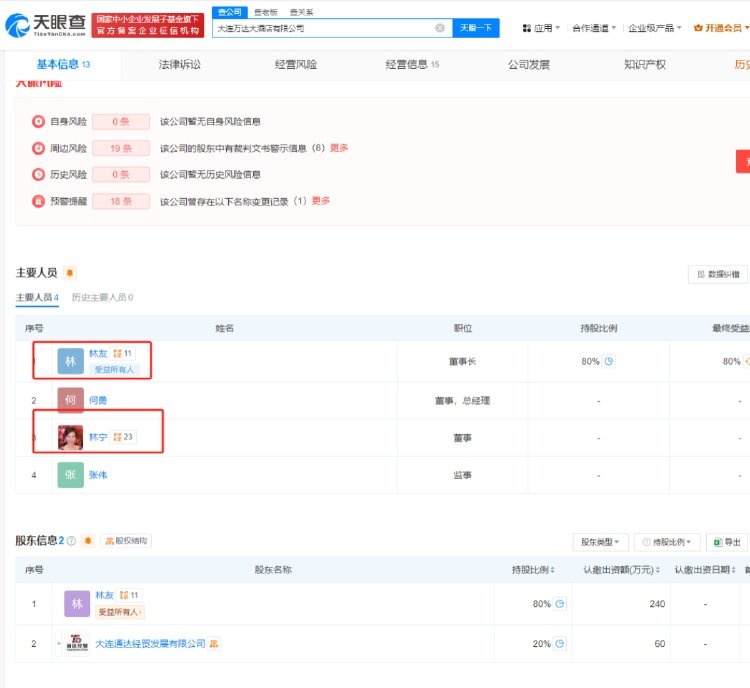The height and width of the screenshot is (688, 750).
Task: Click the pie icon next to 董事长's 80%
Action: pyautogui.click(x=608, y=361)
